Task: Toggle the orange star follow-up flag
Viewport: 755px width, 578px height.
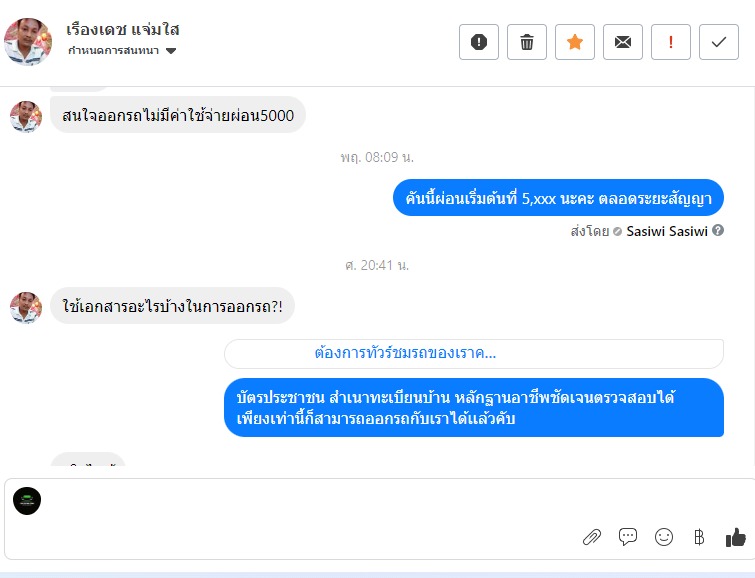Action: (x=575, y=42)
